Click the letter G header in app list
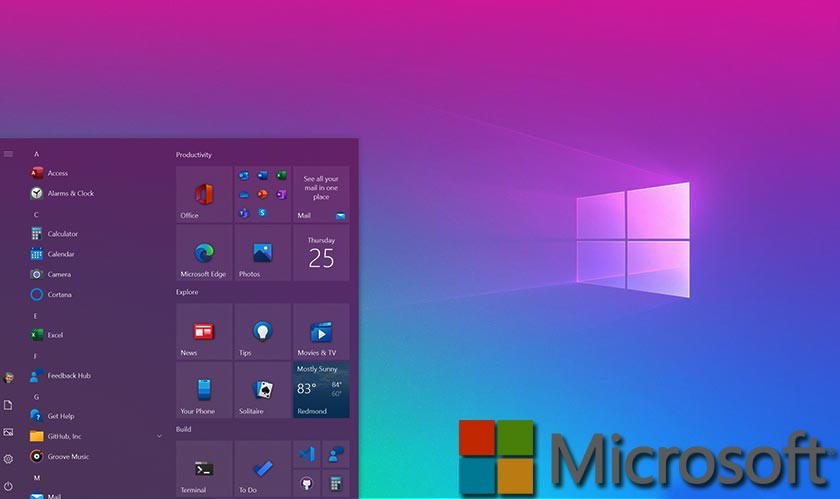This screenshot has height=499, width=840. point(36,397)
